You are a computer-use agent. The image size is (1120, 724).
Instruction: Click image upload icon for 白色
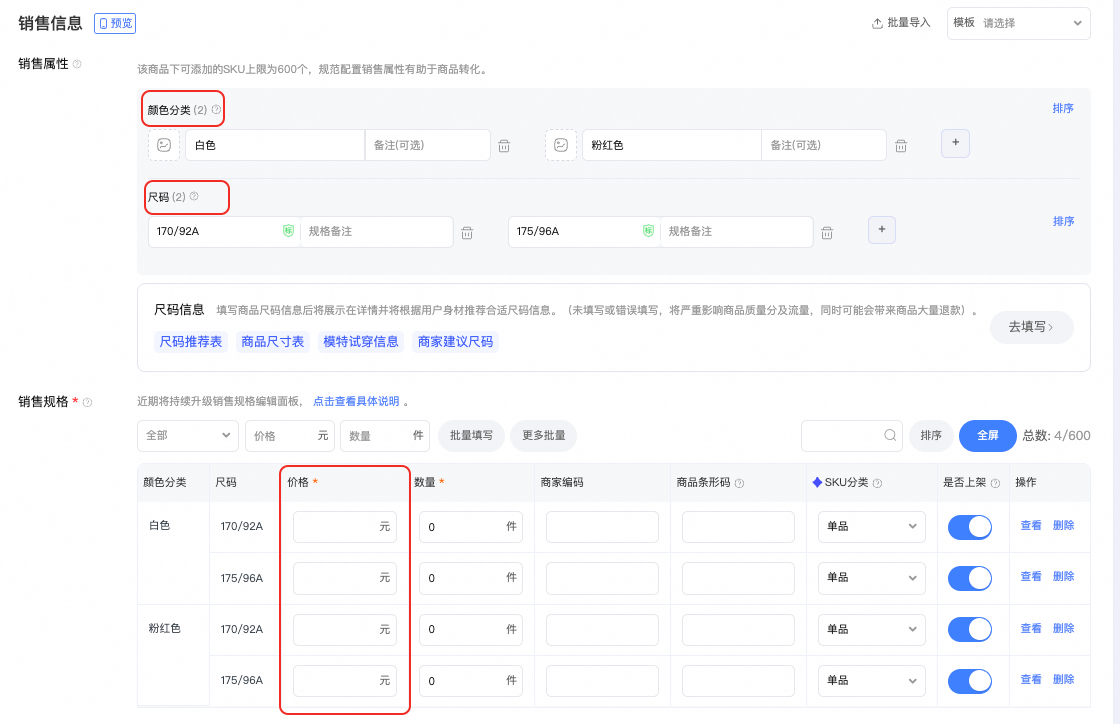point(164,145)
